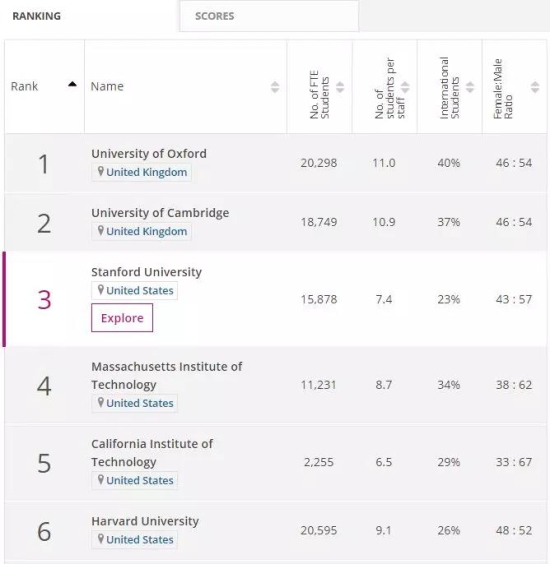The height and width of the screenshot is (564, 550).
Task: Click United Kingdom tag under Cambridge
Action: click(x=141, y=231)
